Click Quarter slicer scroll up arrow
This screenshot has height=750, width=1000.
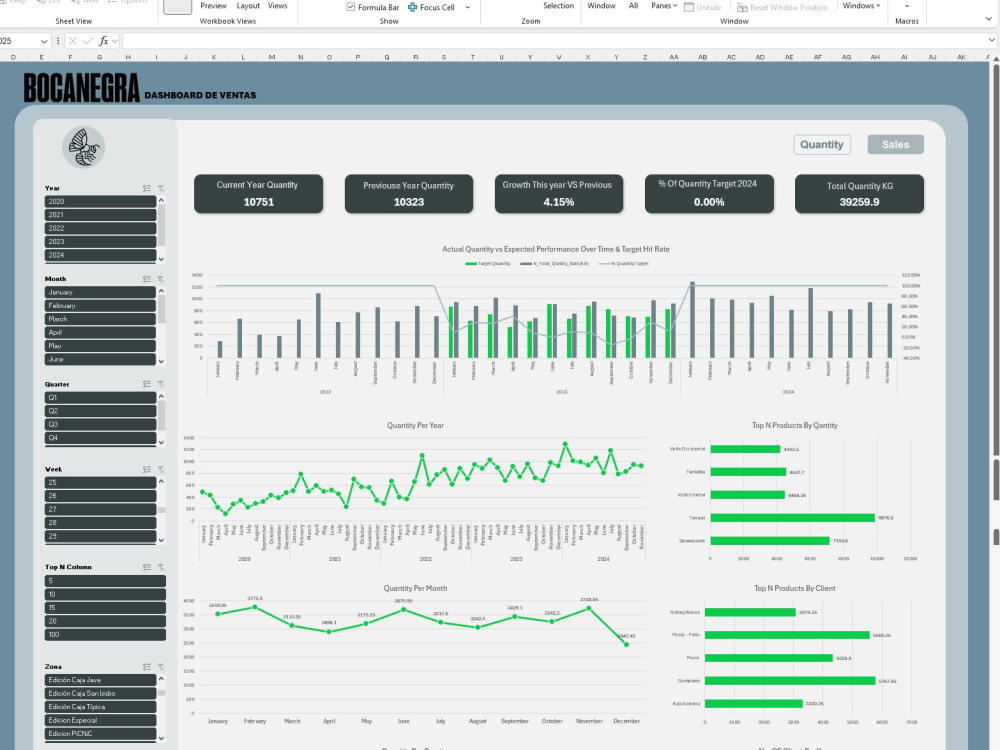[161, 397]
